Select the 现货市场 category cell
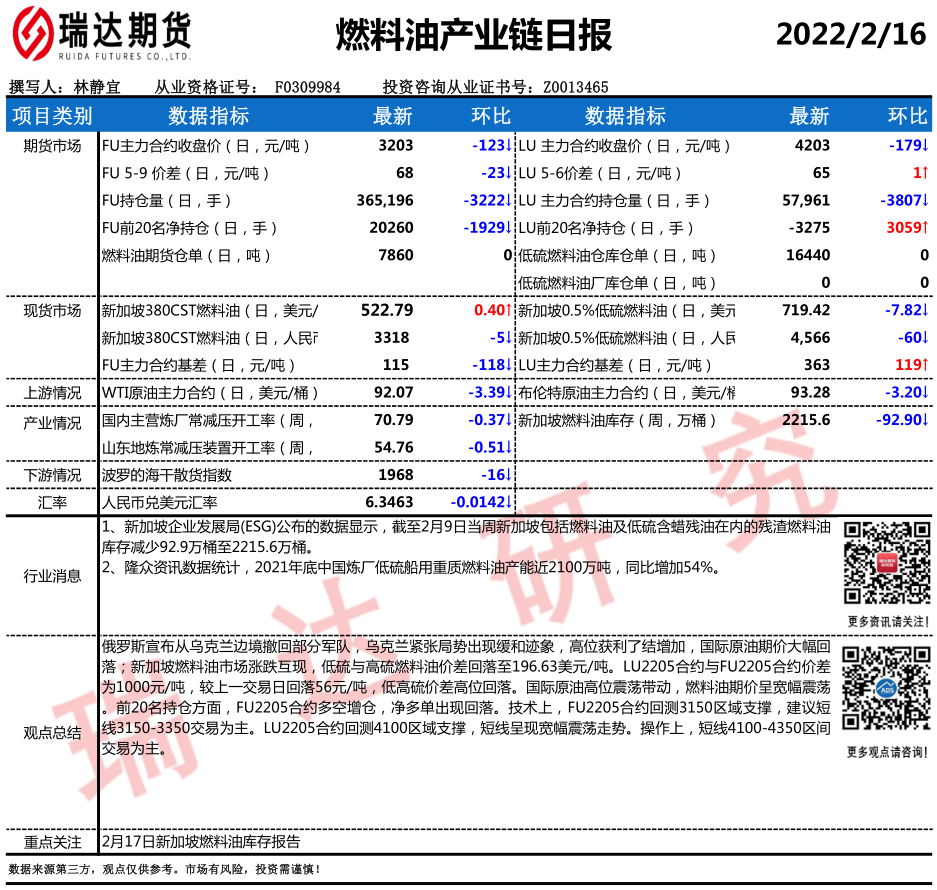The height and width of the screenshot is (890, 937). 52,311
